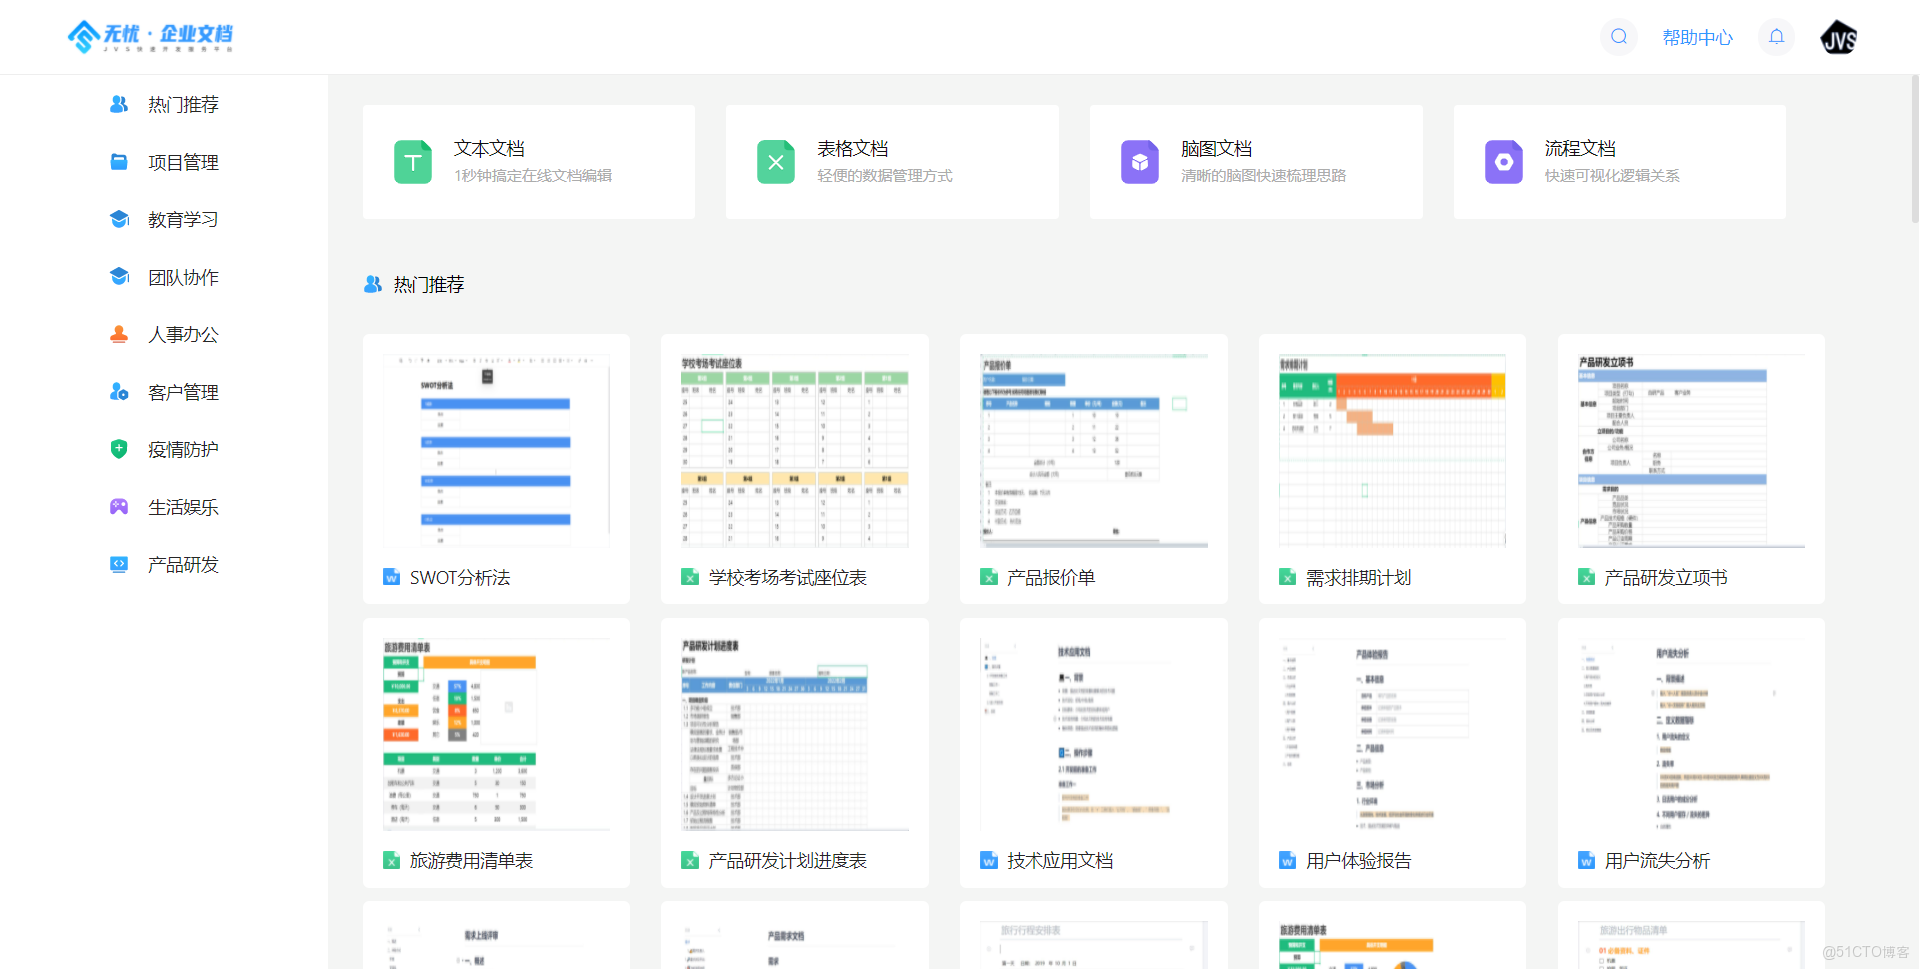Click the doc icon beside 用户流失分析
The height and width of the screenshot is (969, 1920).
point(1587,860)
